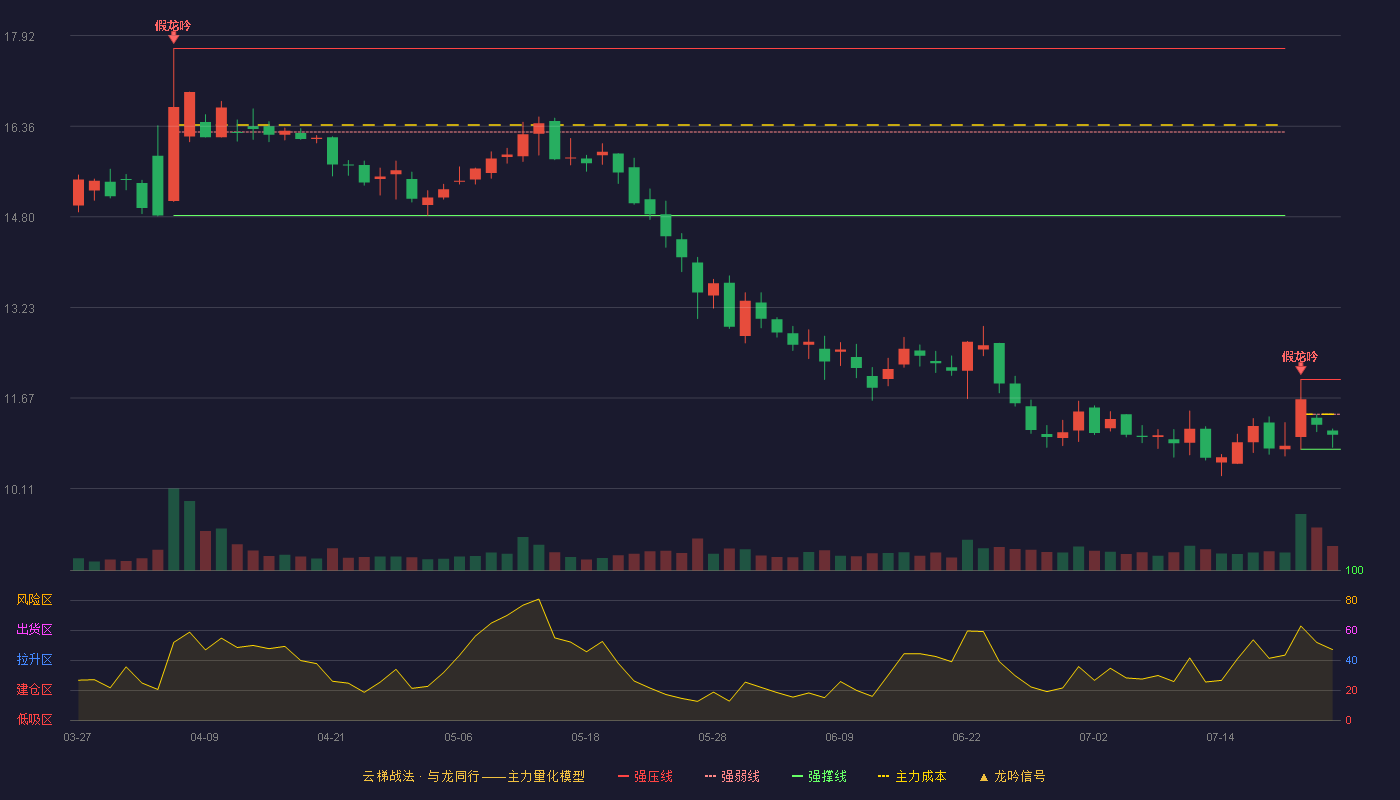
Task: Click the 04-21 date label
Action: (x=331, y=737)
